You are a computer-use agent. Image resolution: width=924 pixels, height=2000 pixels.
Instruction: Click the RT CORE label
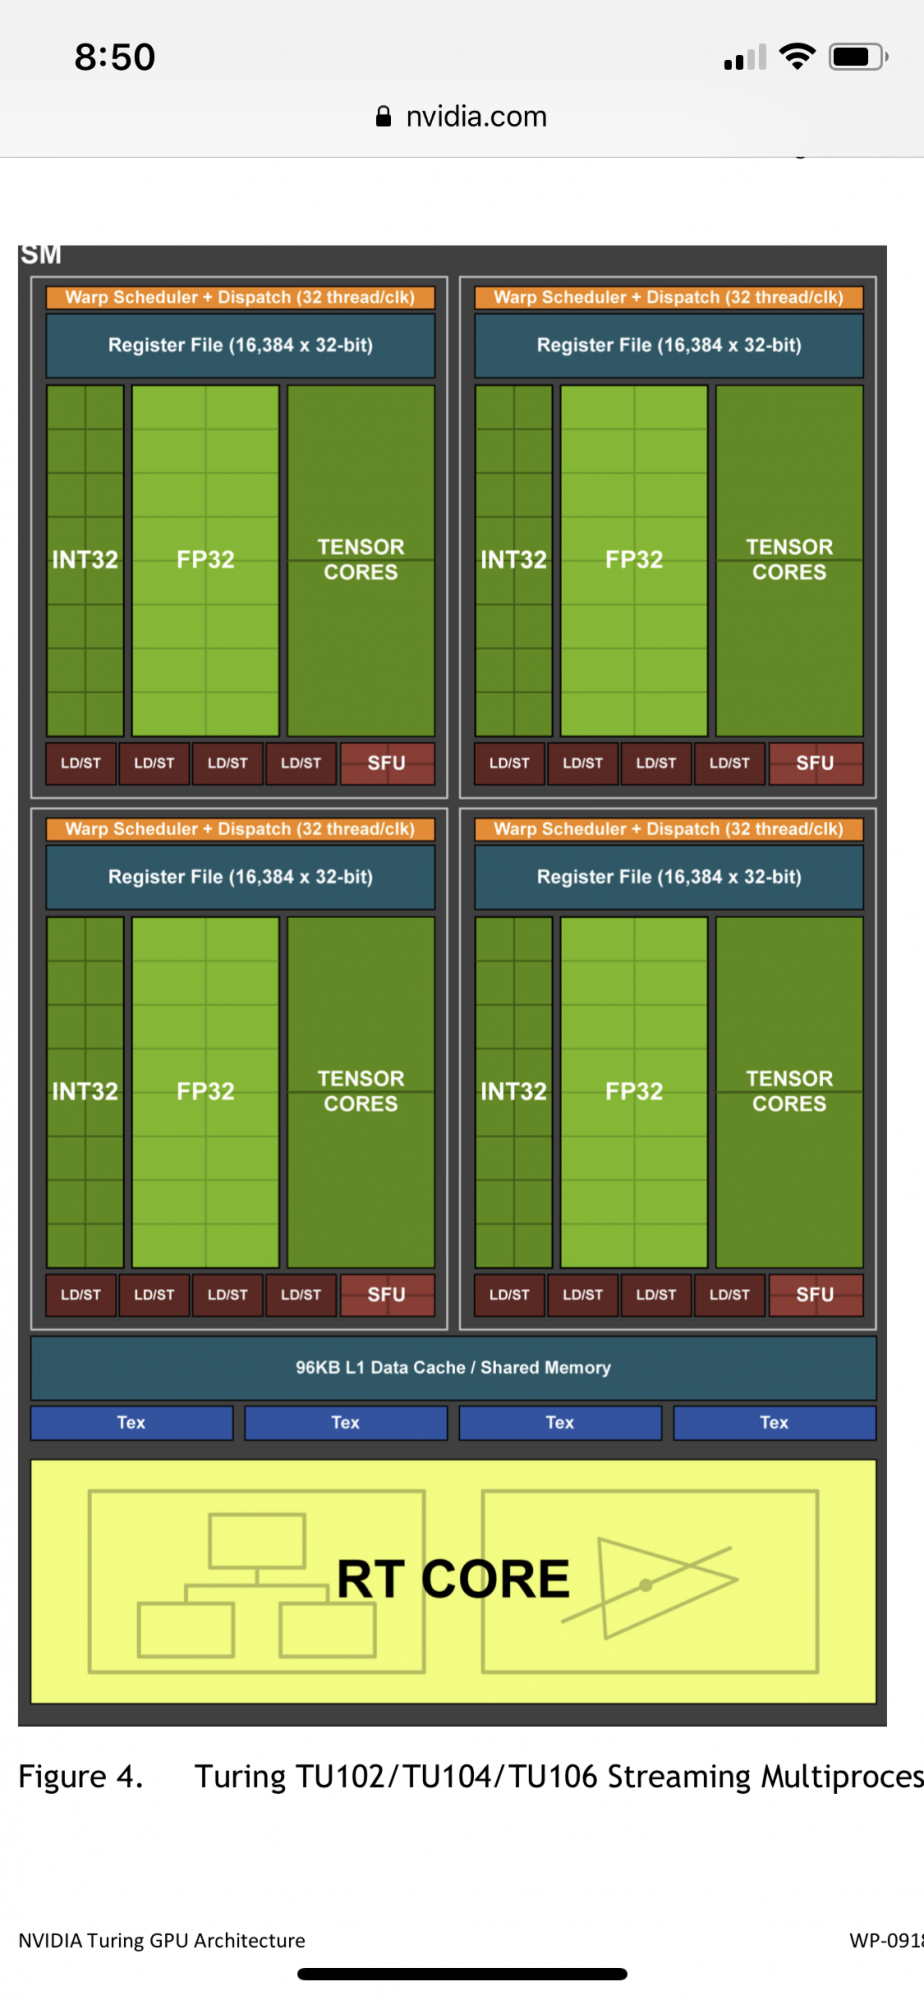[x=453, y=1579]
